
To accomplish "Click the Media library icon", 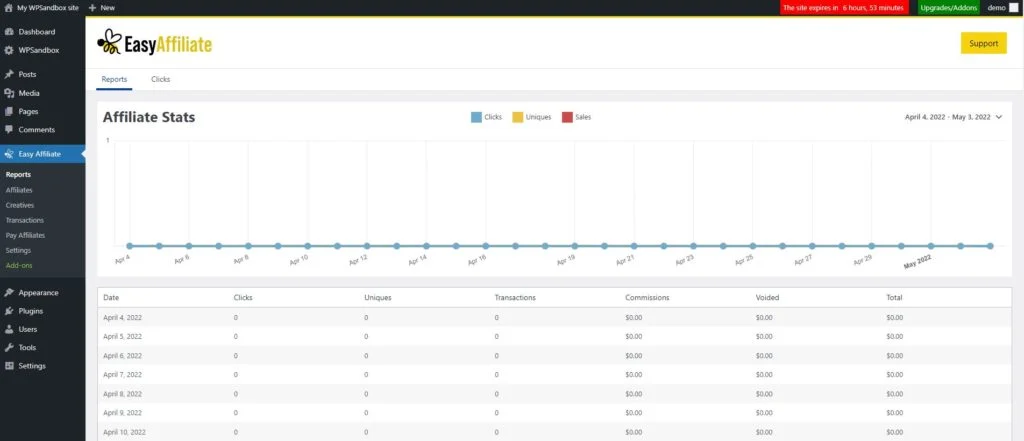I will (x=9, y=93).
